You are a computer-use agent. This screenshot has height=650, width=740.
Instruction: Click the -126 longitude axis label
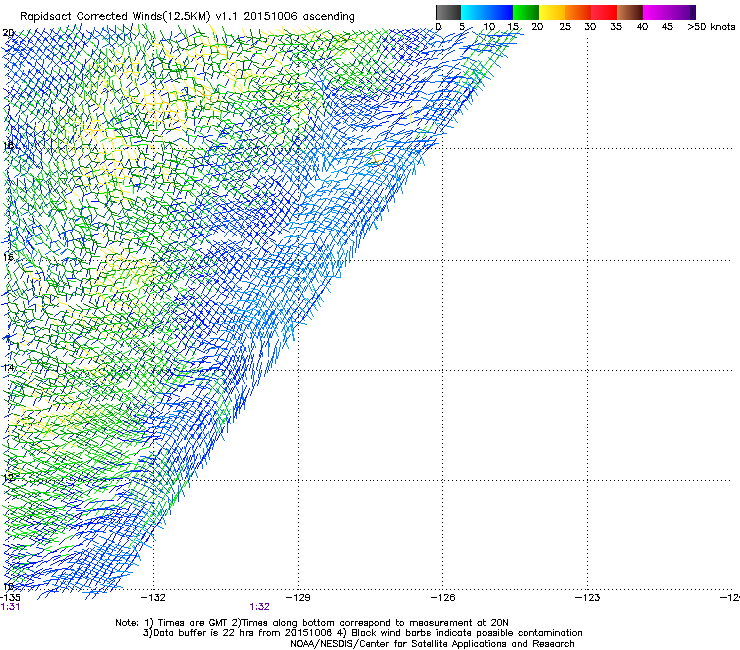click(443, 598)
